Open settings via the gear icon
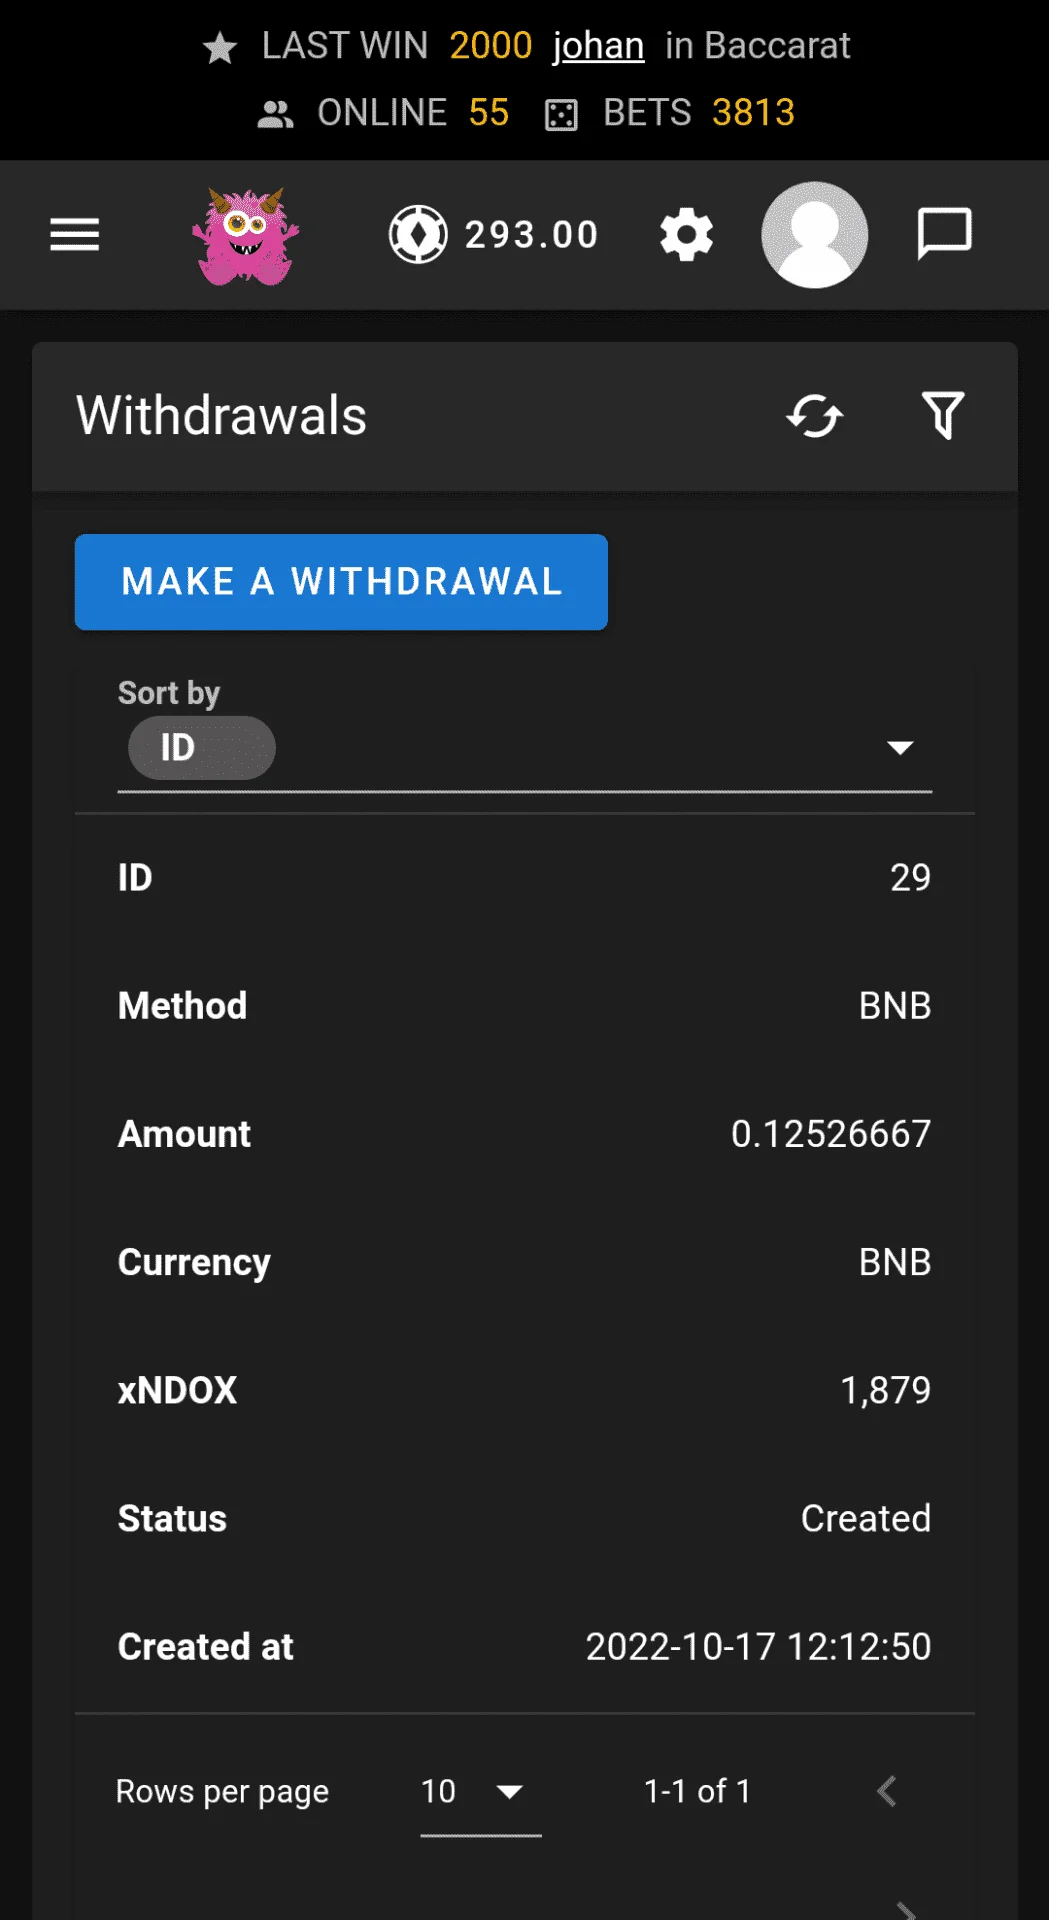Screen dimensions: 1049x1920 pyautogui.click(x=687, y=235)
